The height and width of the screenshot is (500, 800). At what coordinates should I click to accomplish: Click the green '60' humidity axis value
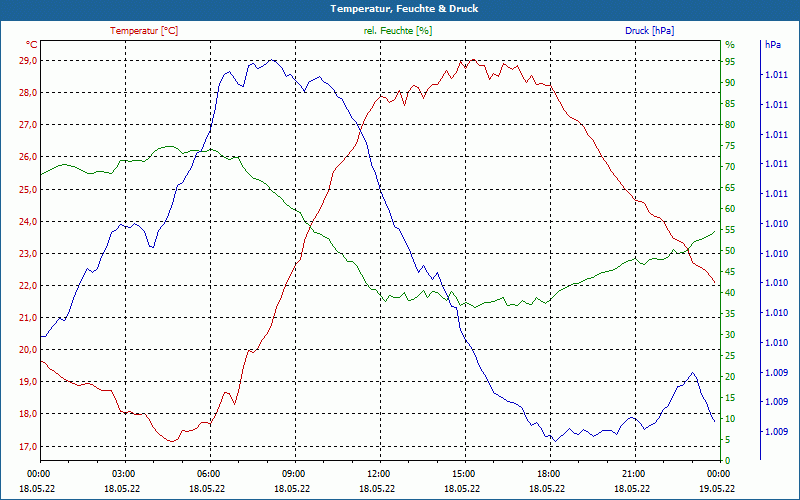click(x=730, y=209)
